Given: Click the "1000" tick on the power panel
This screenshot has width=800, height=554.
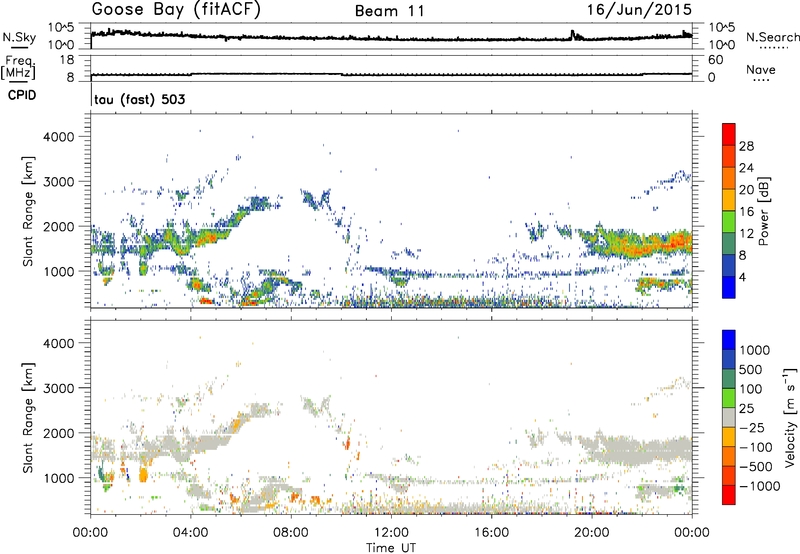Looking at the screenshot, I should pyautogui.click(x=59, y=271).
